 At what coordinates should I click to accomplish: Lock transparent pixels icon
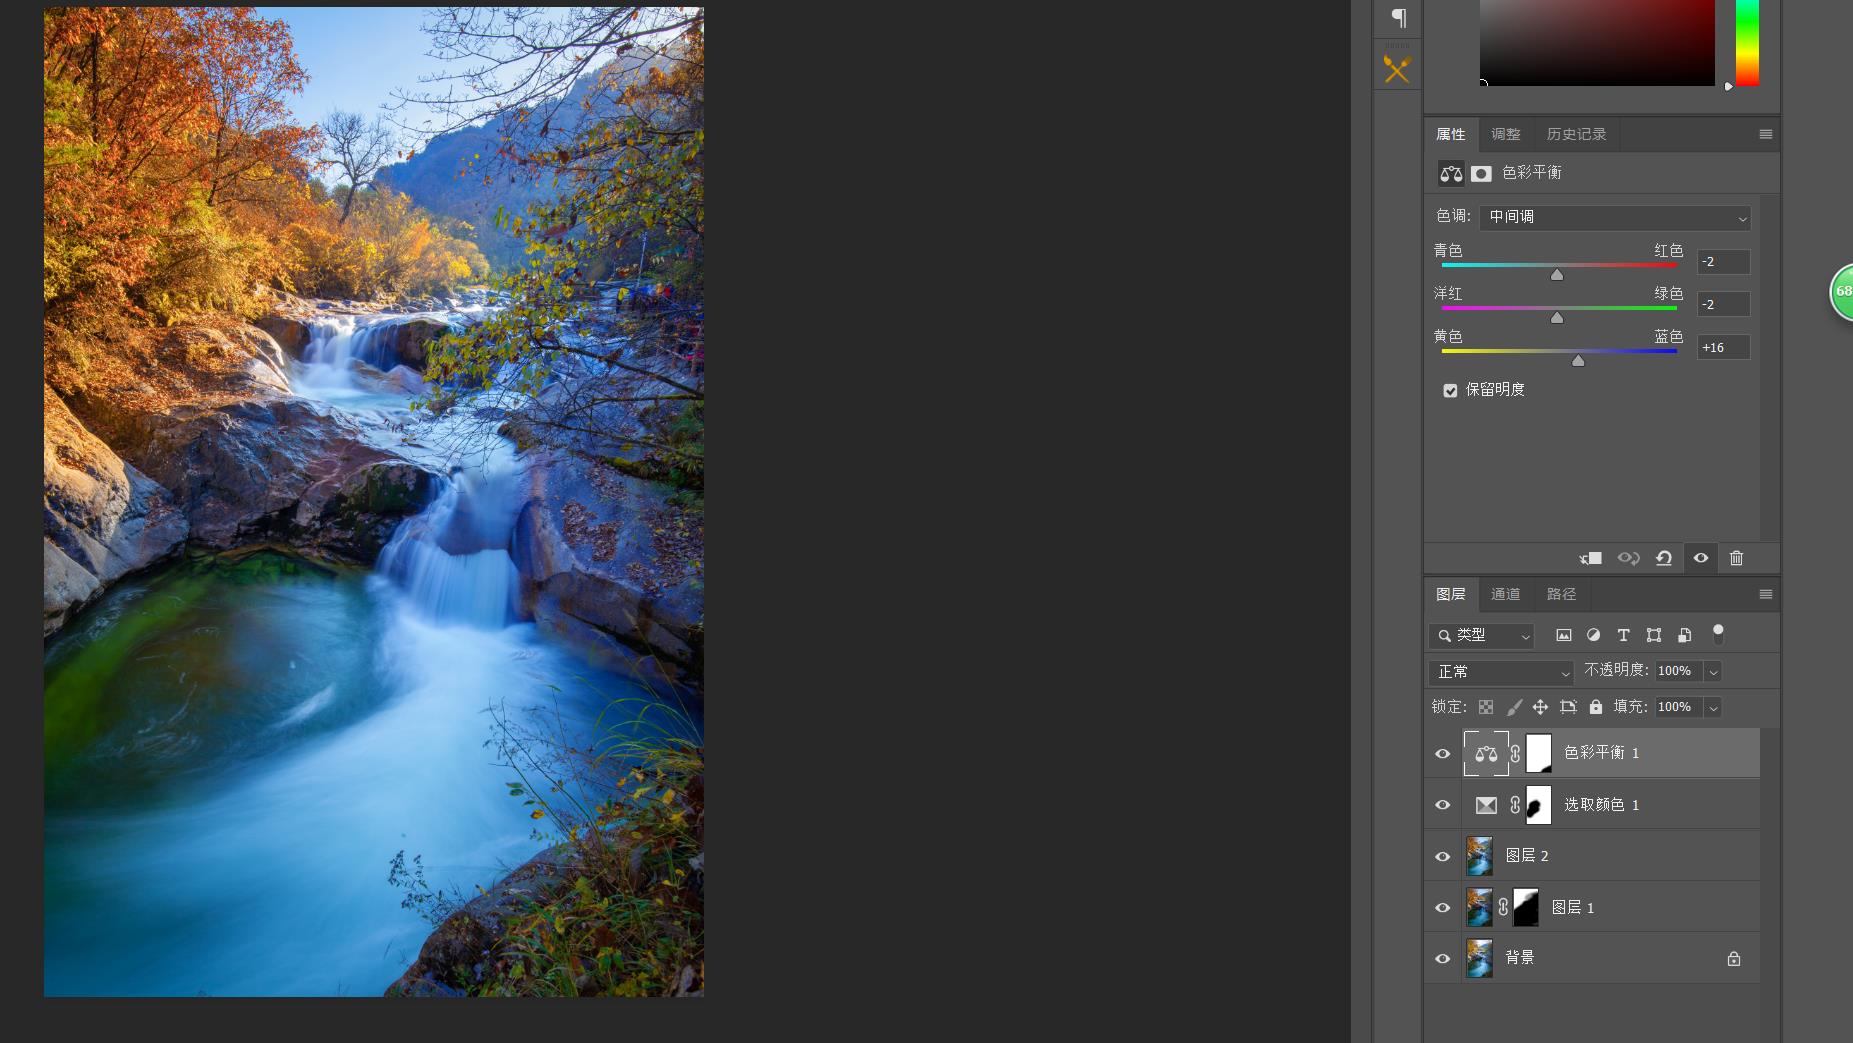coord(1486,707)
